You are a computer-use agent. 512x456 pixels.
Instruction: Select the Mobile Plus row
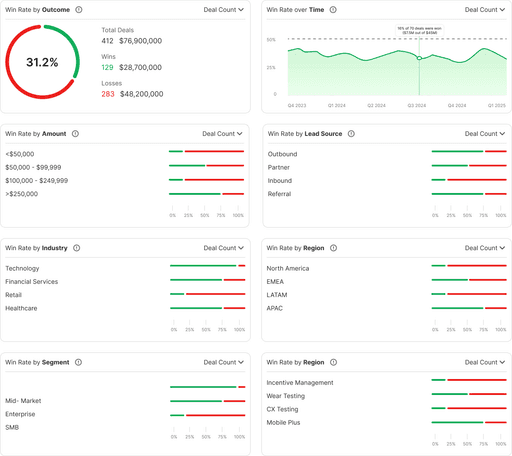coord(386,423)
